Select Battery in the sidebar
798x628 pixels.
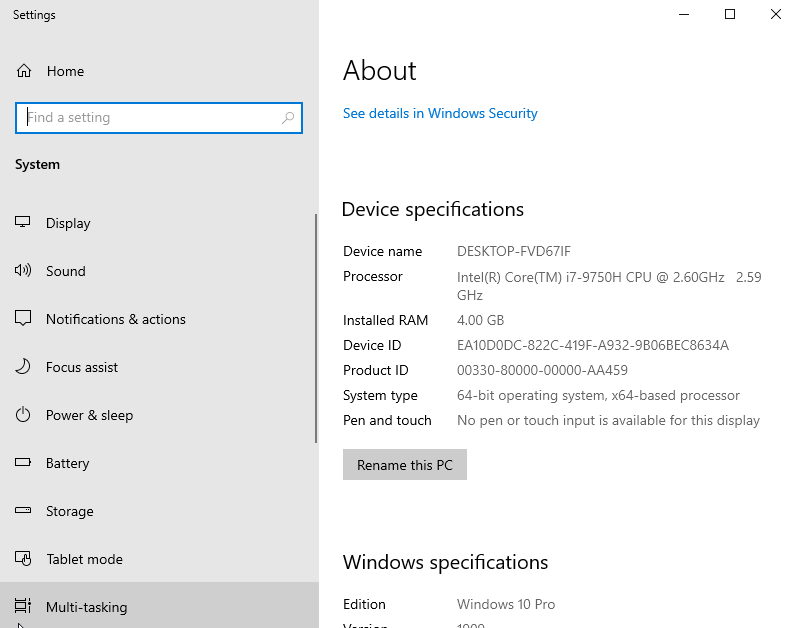click(x=158, y=463)
